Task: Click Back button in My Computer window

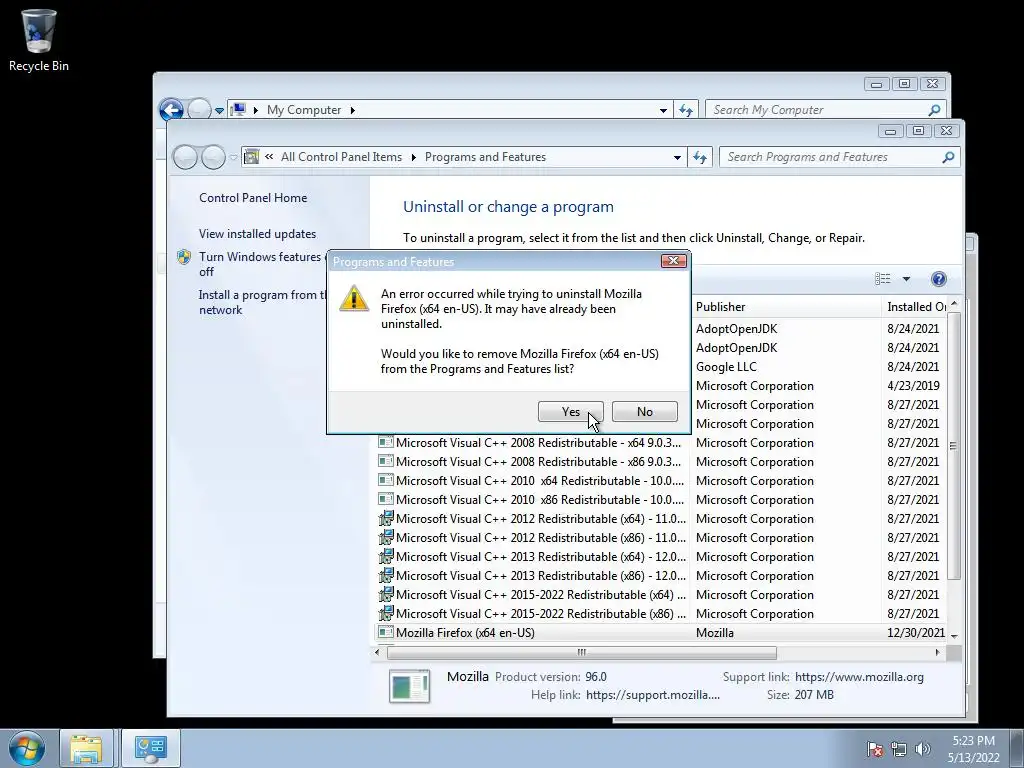Action: (171, 110)
